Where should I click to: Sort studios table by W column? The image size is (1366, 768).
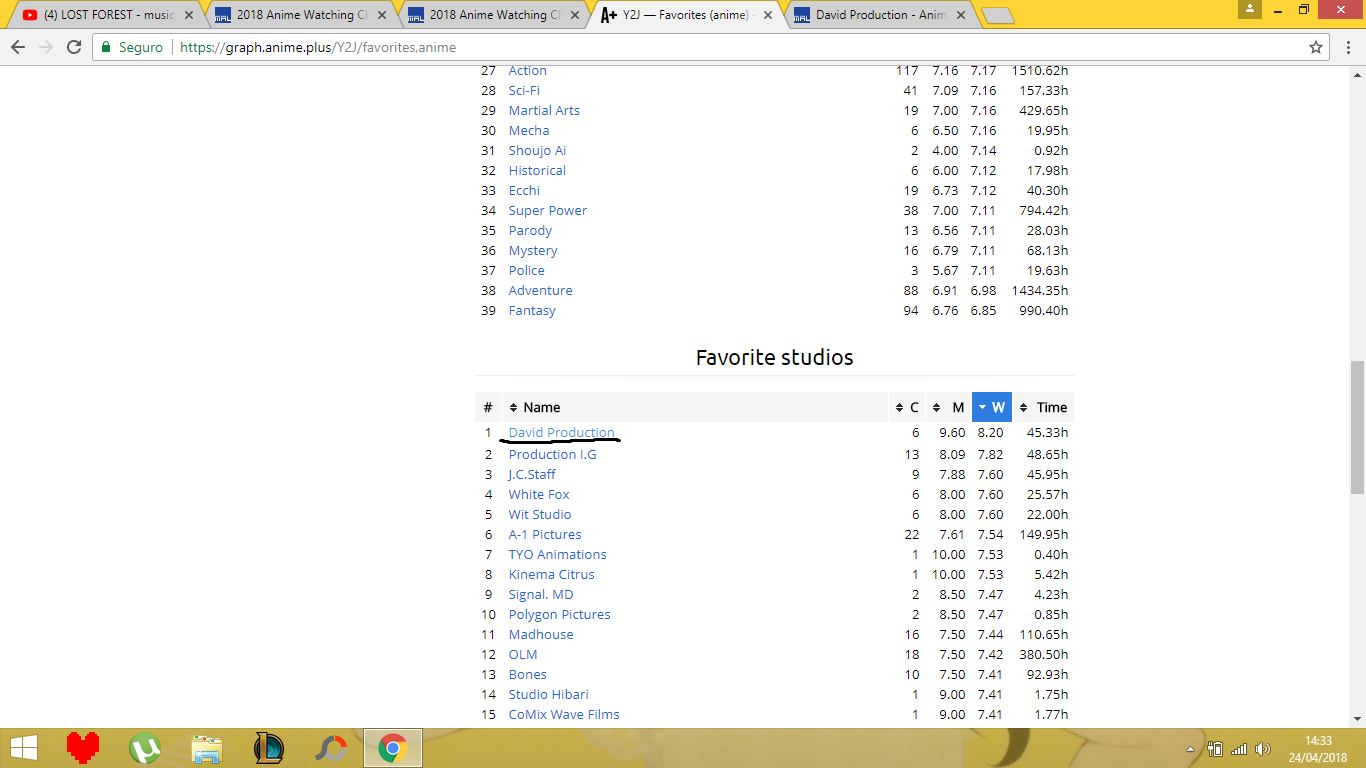pyautogui.click(x=991, y=407)
